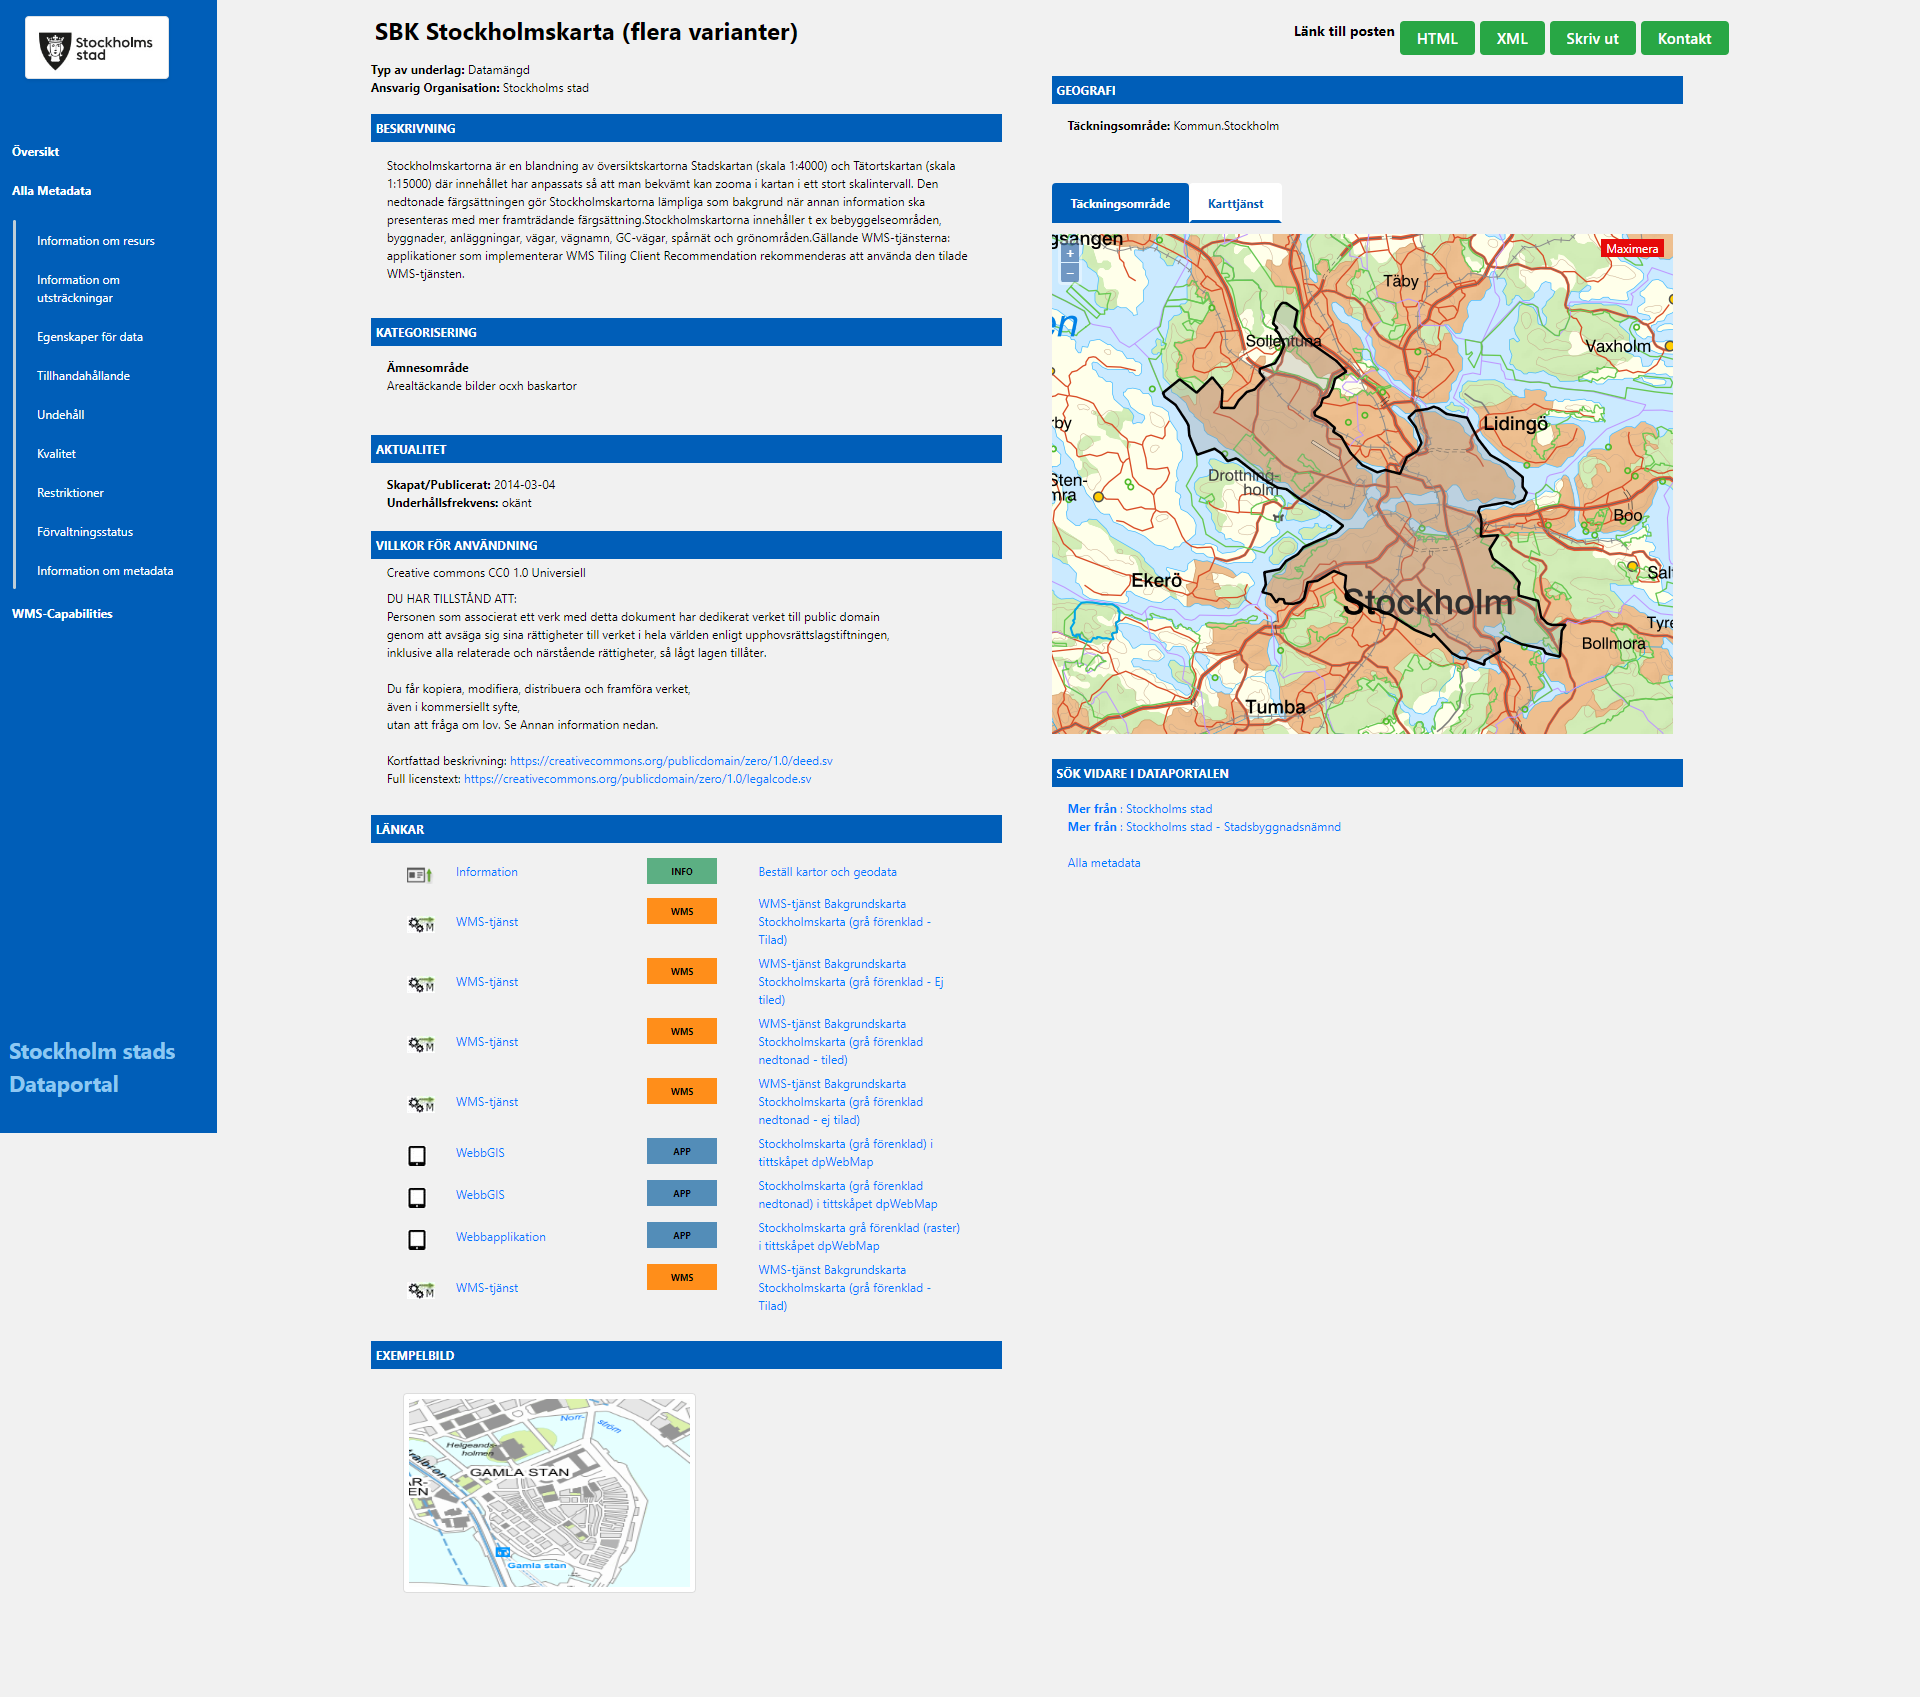This screenshot has width=1920, height=1697.
Task: Click the tablet icon beside Webbapplikation
Action: 417,1240
